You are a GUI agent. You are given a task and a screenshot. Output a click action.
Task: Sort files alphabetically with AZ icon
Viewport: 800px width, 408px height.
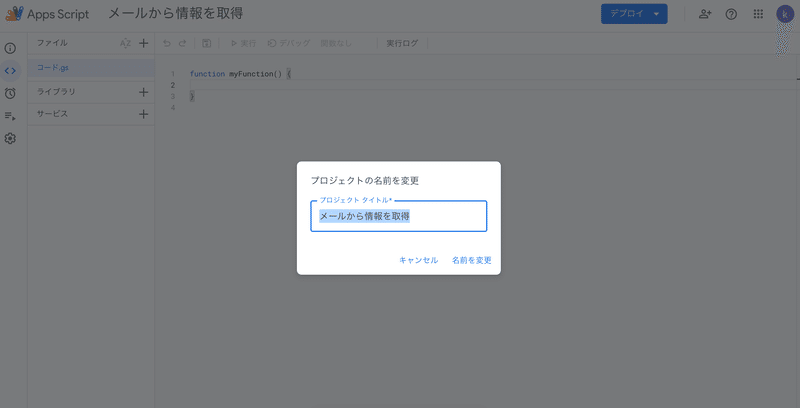pyautogui.click(x=126, y=43)
